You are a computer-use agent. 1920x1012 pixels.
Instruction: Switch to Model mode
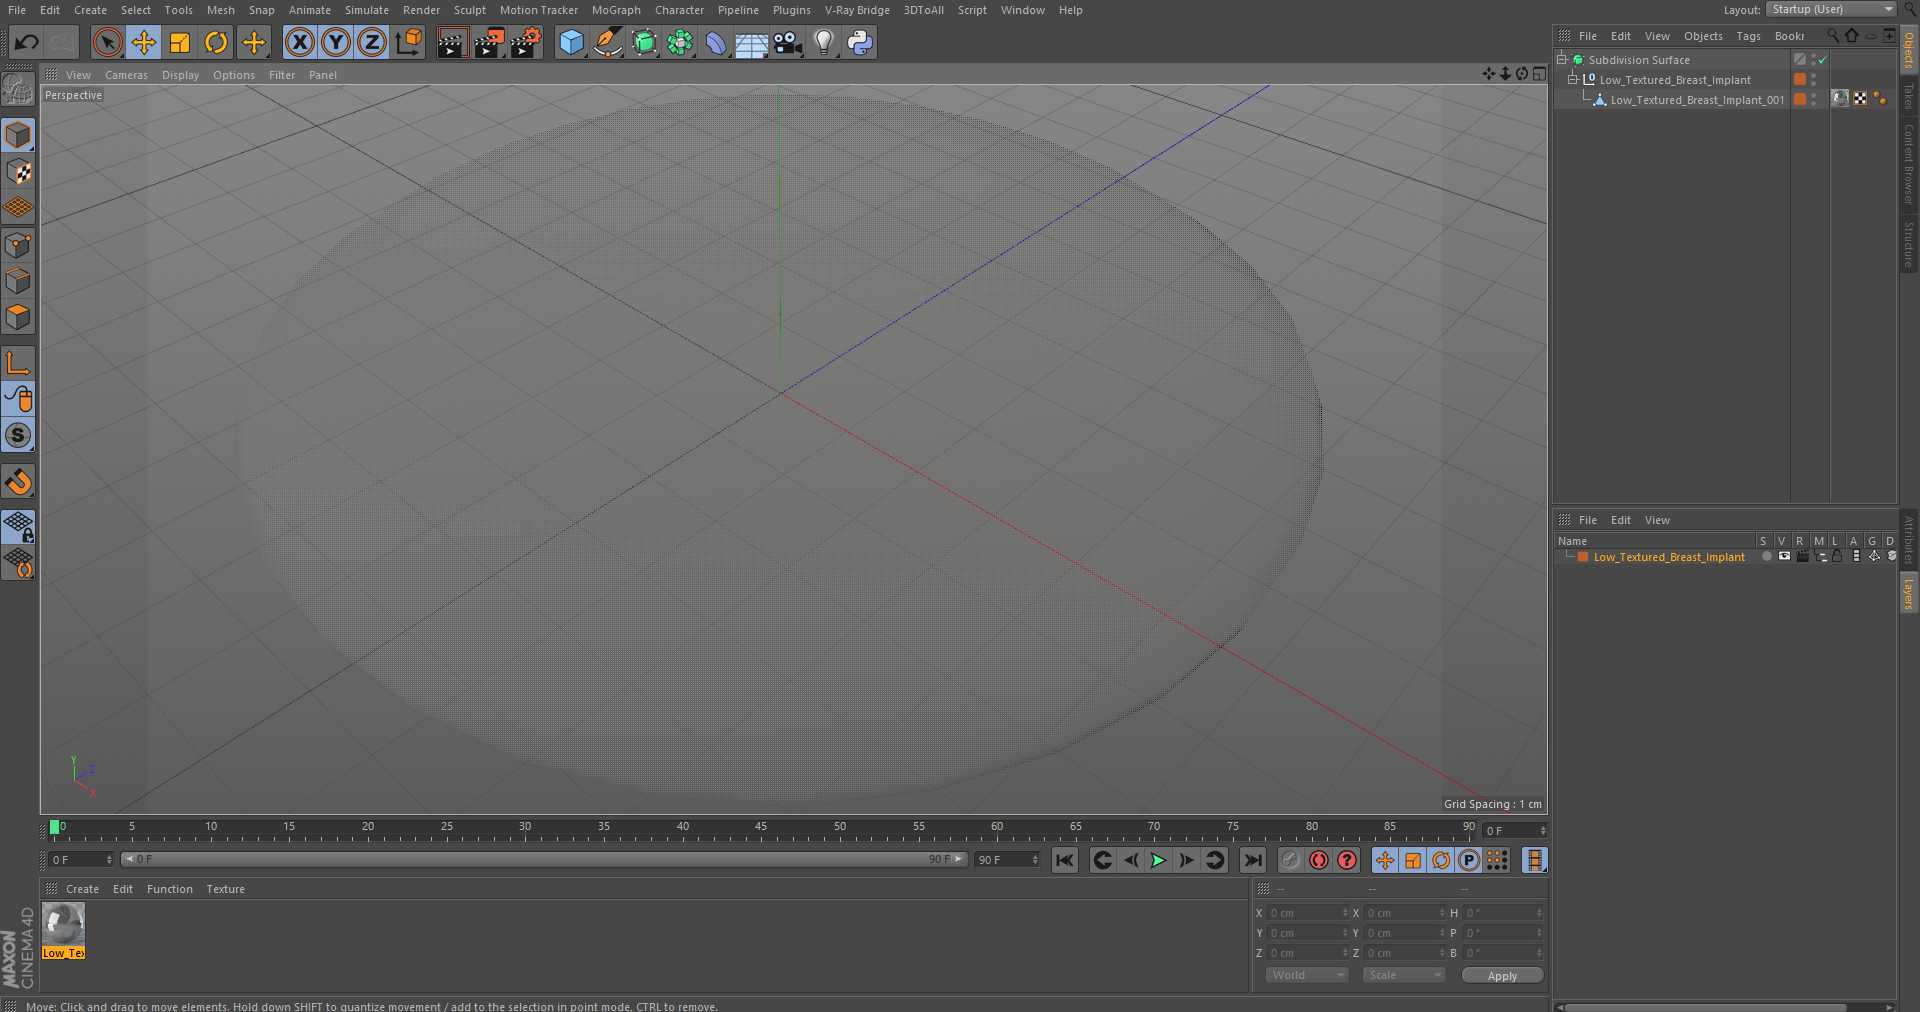[18, 135]
